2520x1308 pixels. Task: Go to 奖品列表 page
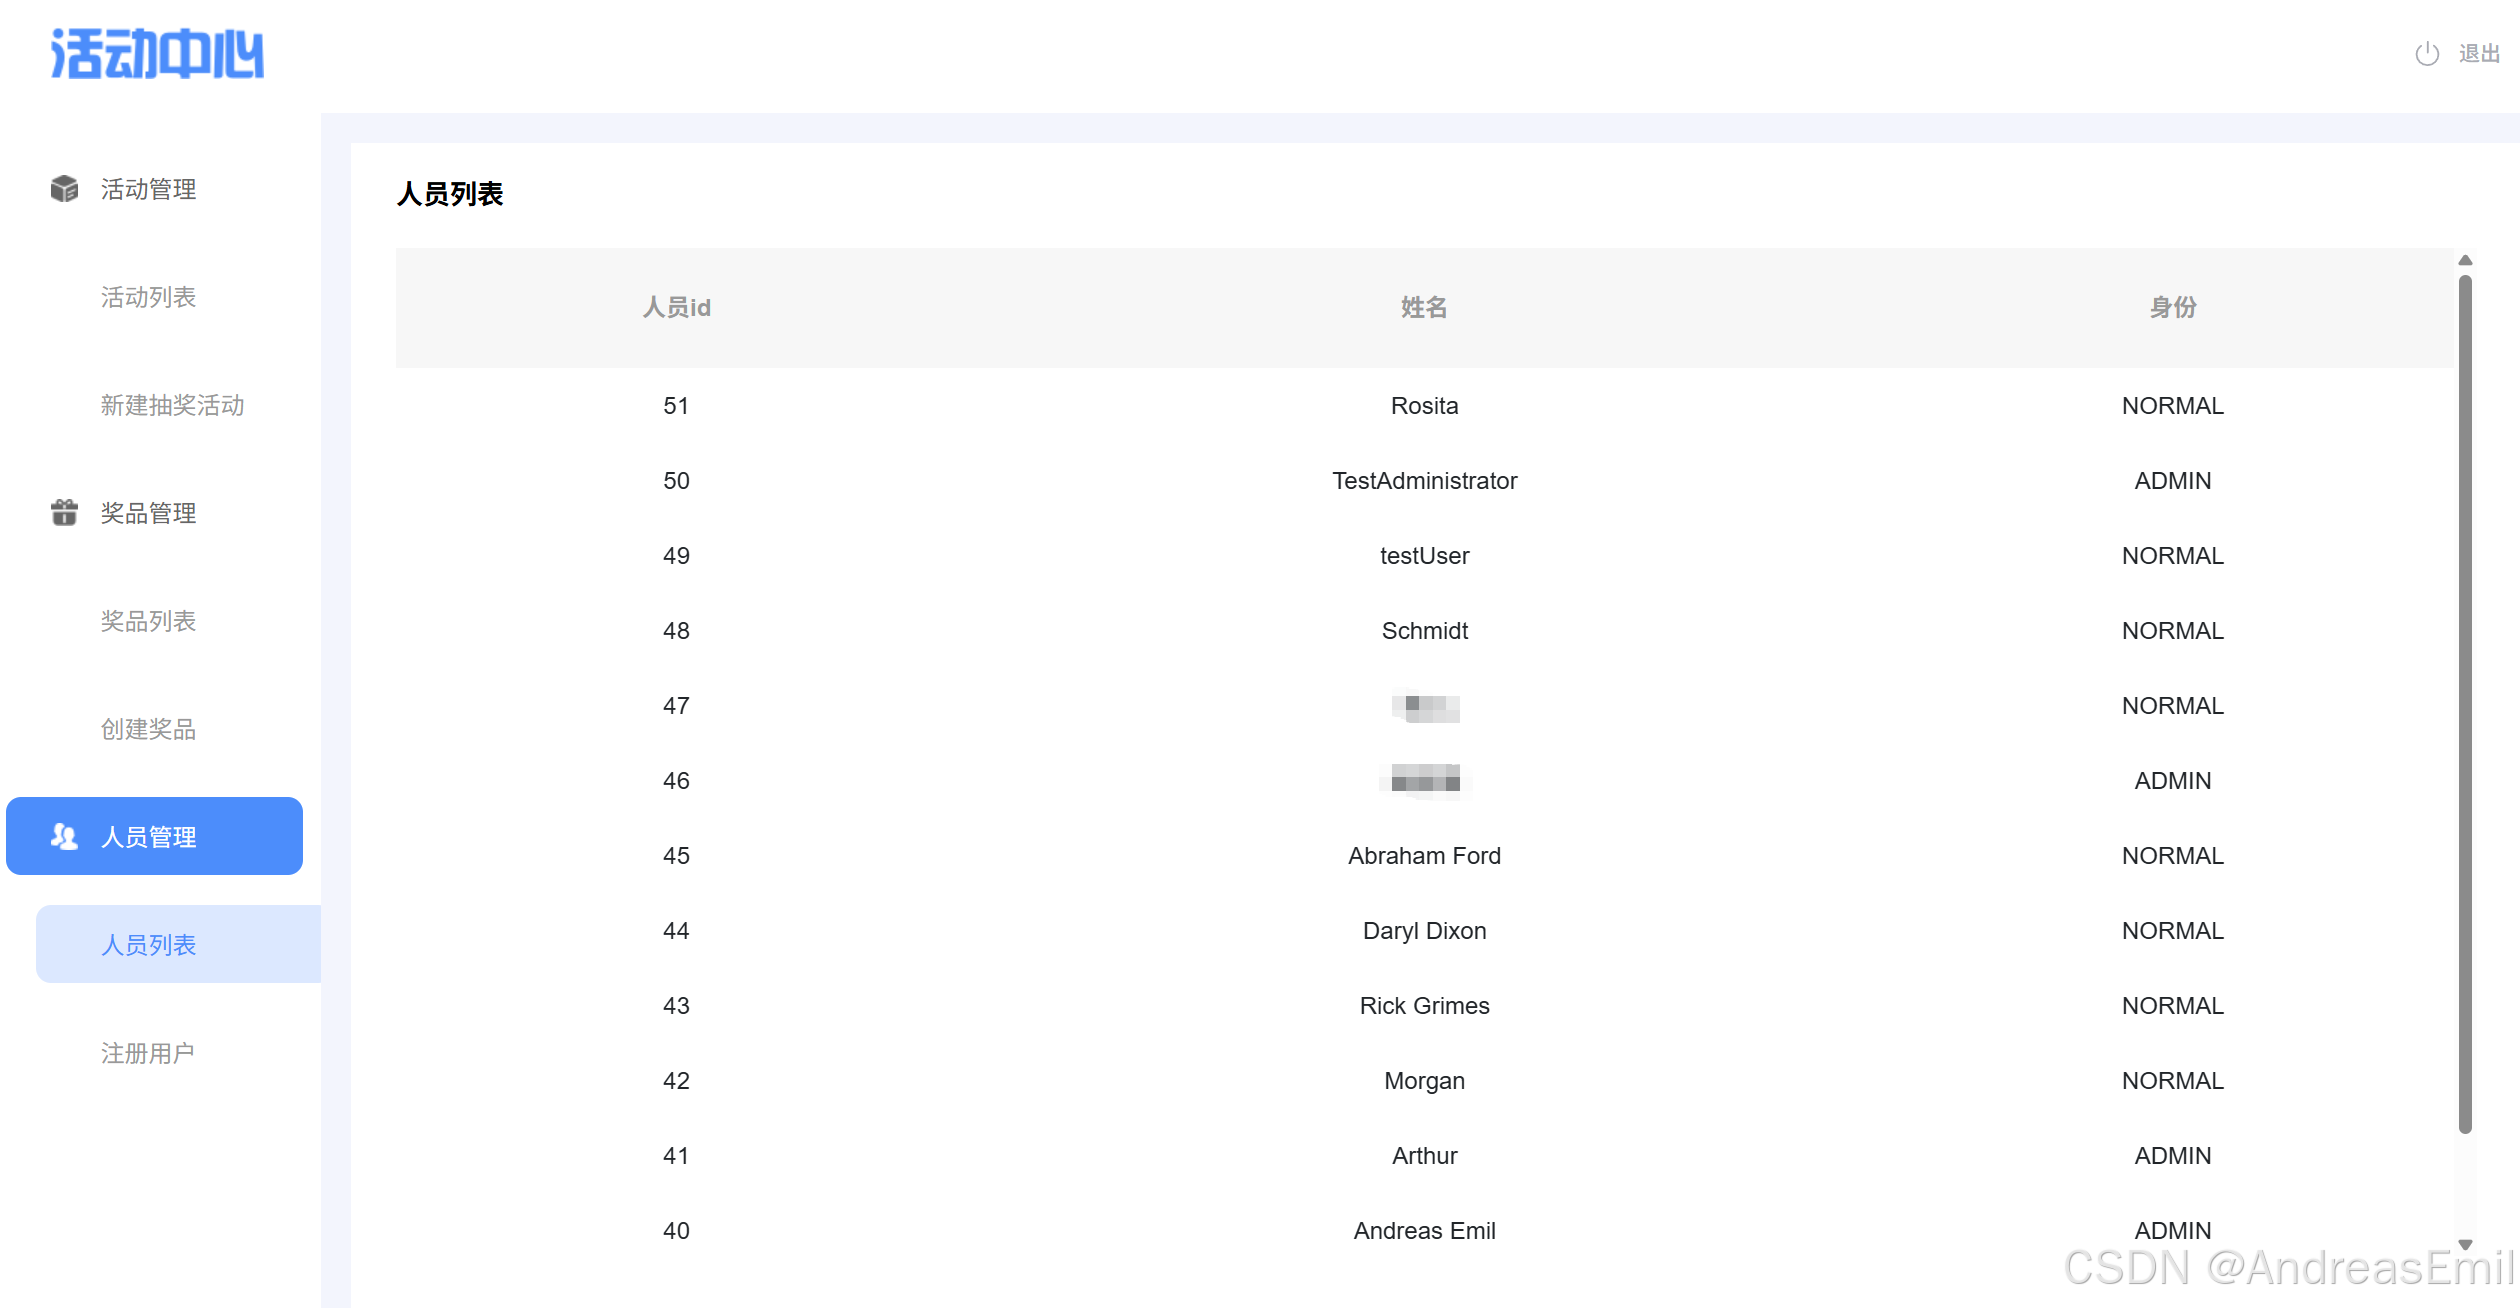148,621
